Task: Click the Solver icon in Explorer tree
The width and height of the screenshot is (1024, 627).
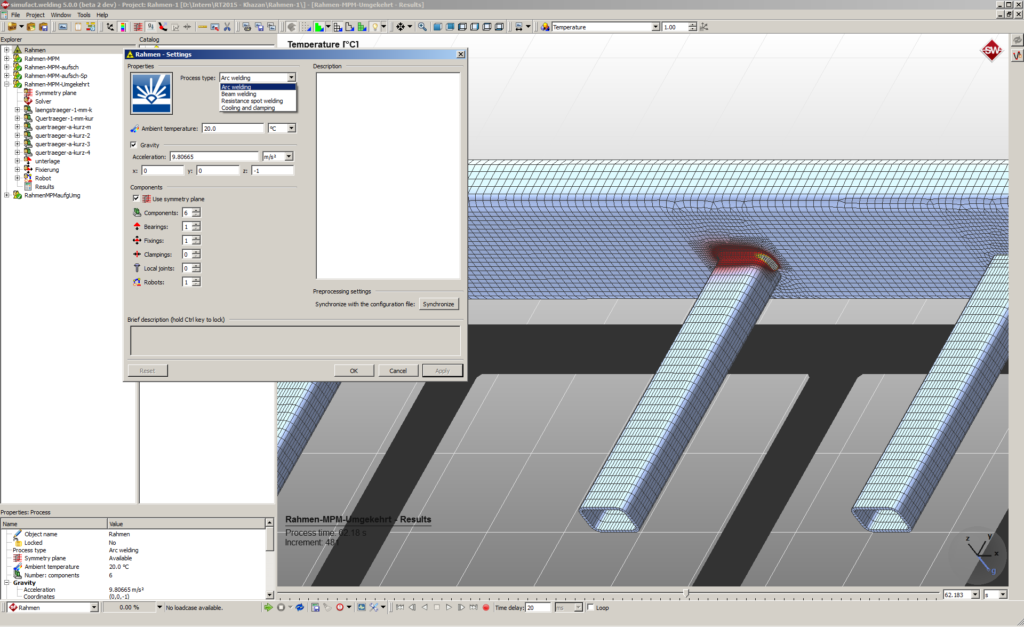Action: (28, 101)
